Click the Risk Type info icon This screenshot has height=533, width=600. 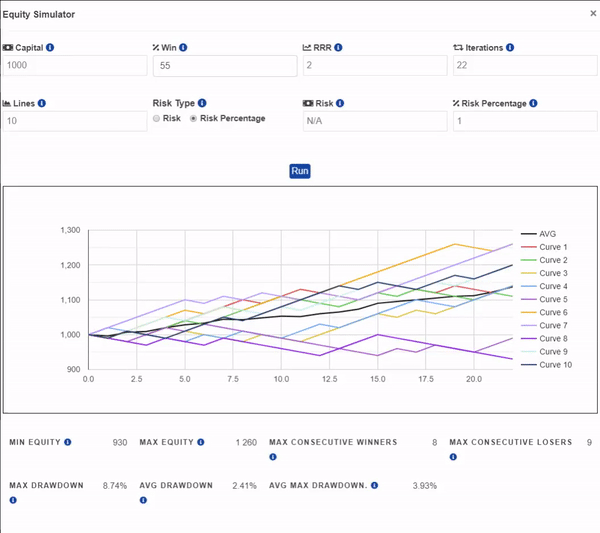pyautogui.click(x=202, y=102)
